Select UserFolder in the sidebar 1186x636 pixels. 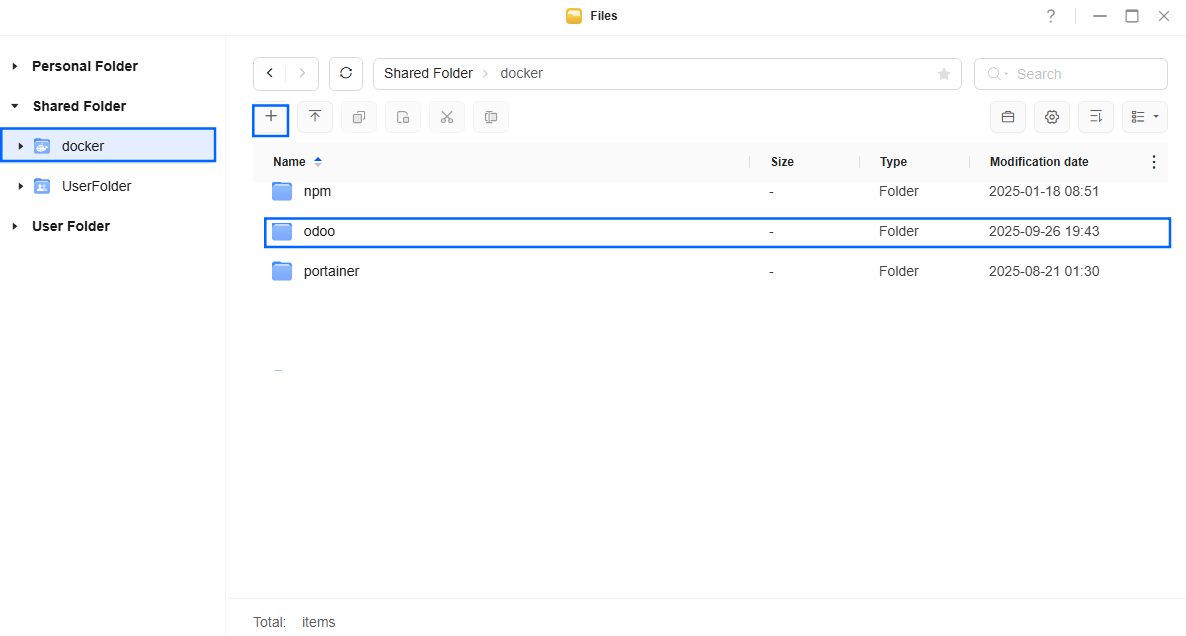tap(108, 186)
